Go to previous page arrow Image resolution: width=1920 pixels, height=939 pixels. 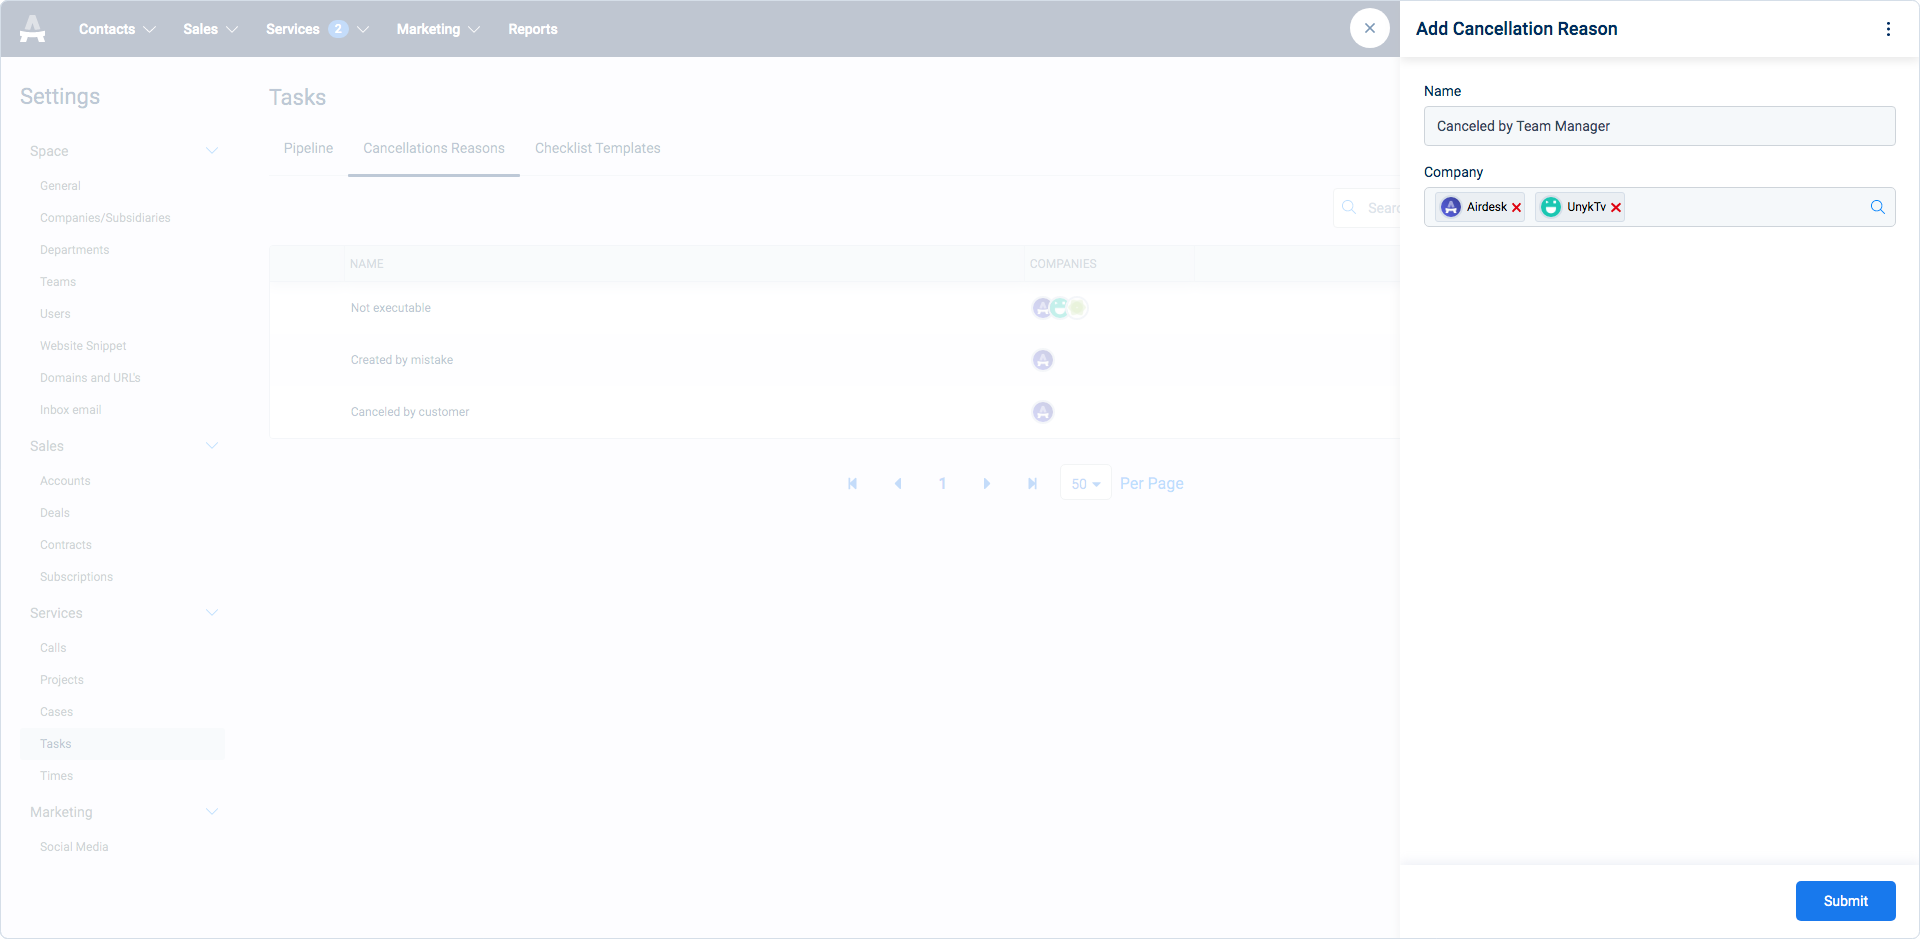click(898, 484)
